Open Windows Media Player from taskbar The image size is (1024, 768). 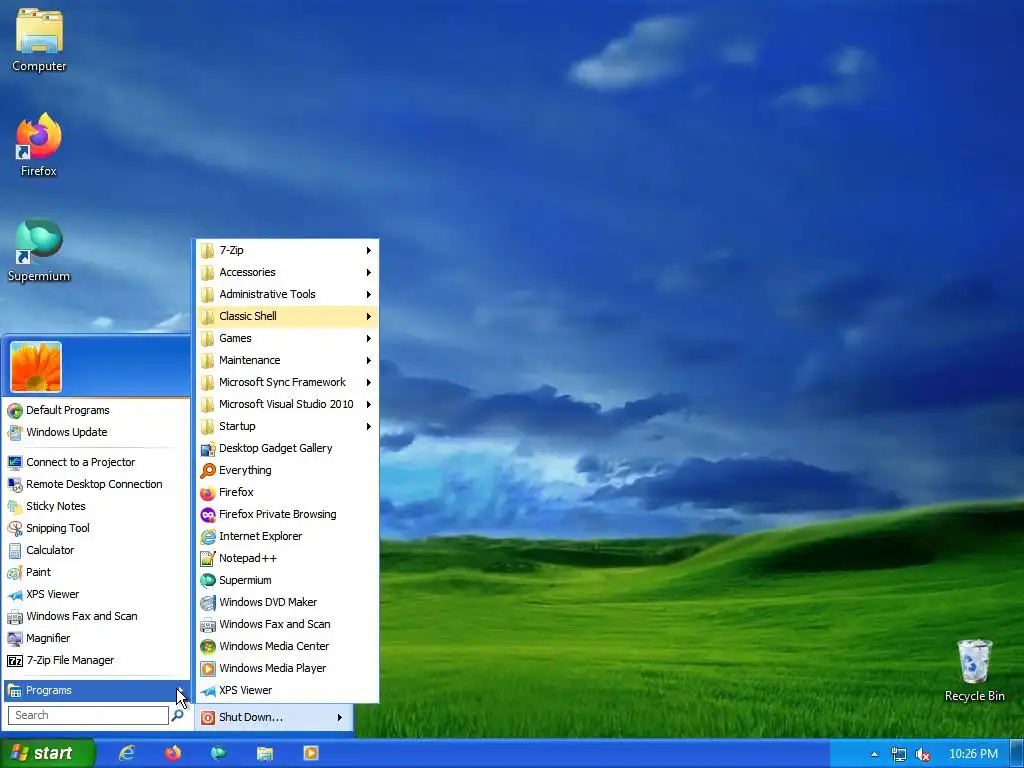(311, 753)
